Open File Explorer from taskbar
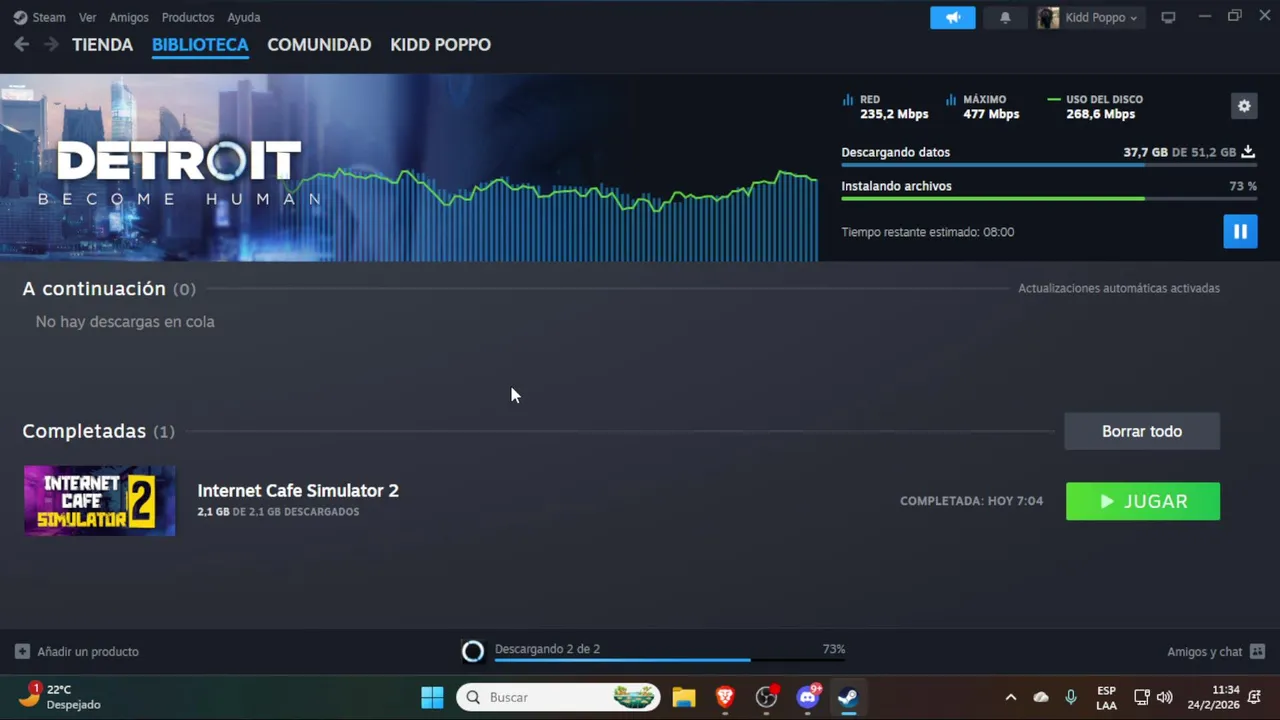The image size is (1280, 720). (x=684, y=697)
